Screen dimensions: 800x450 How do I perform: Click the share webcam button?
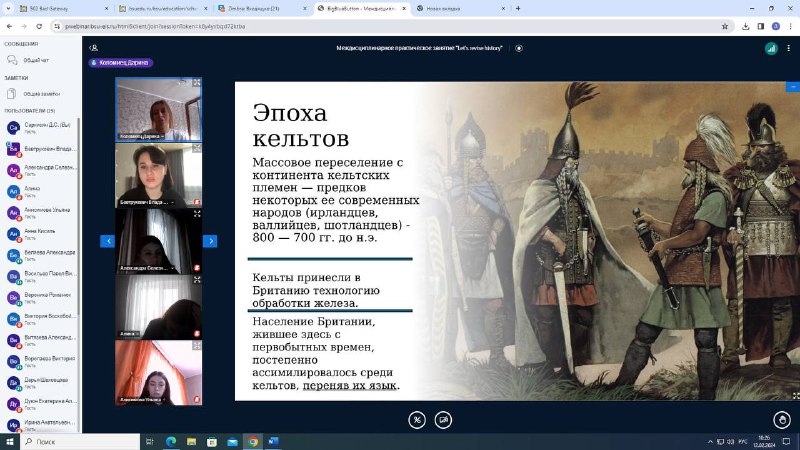coord(443,420)
